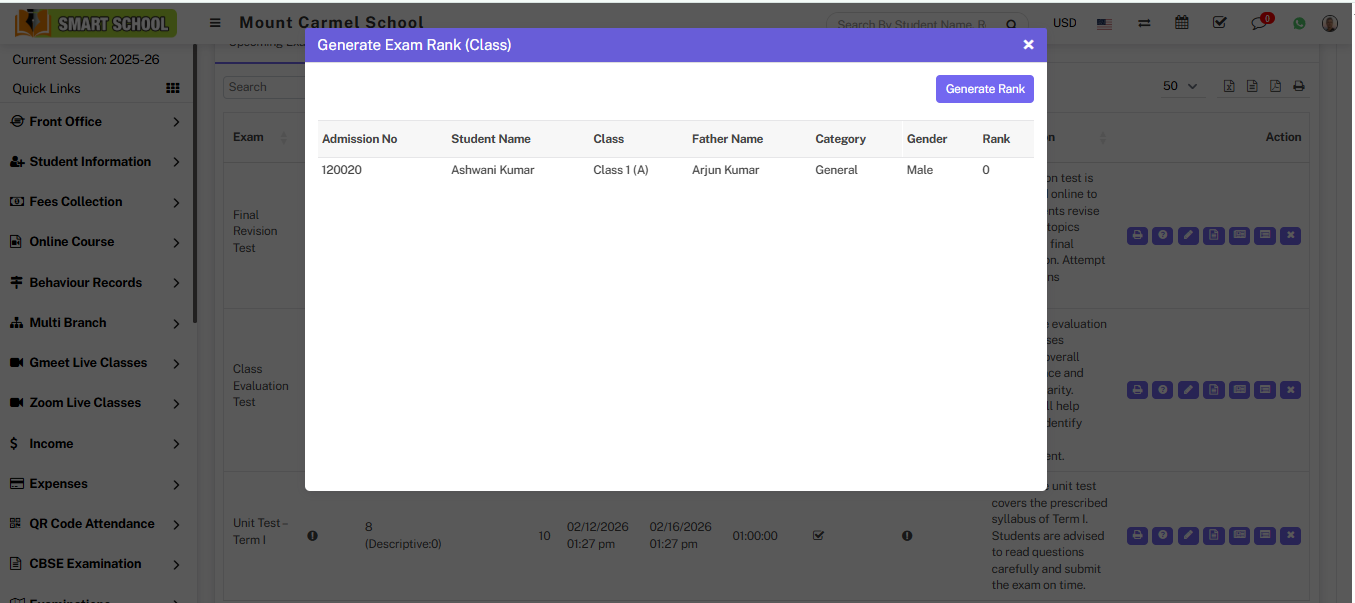Screen dimensions: 1355x603
Task: Export the table using the Excel icon
Action: point(1230,87)
